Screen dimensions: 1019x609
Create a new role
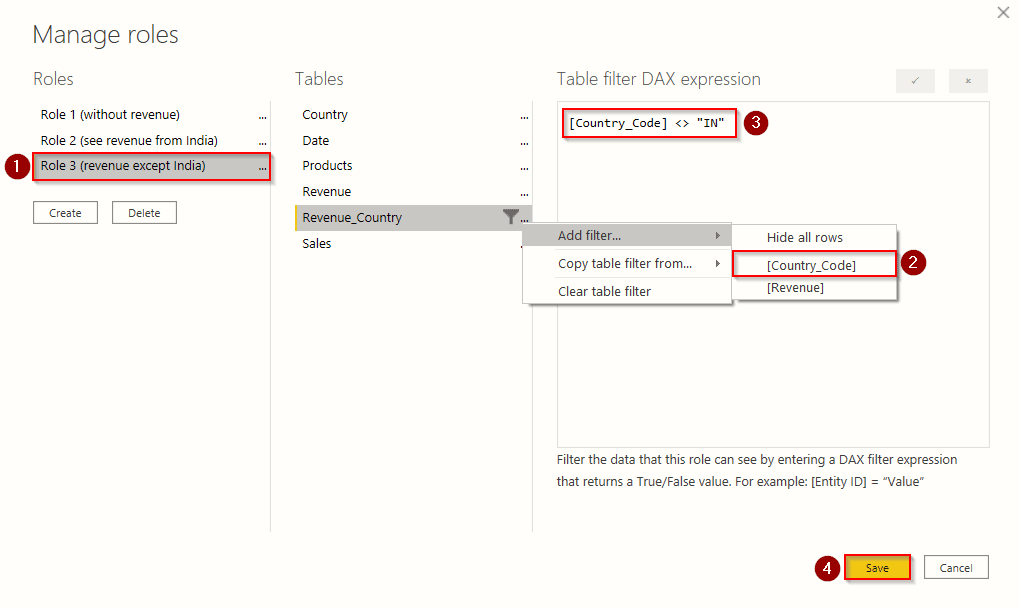click(x=65, y=213)
